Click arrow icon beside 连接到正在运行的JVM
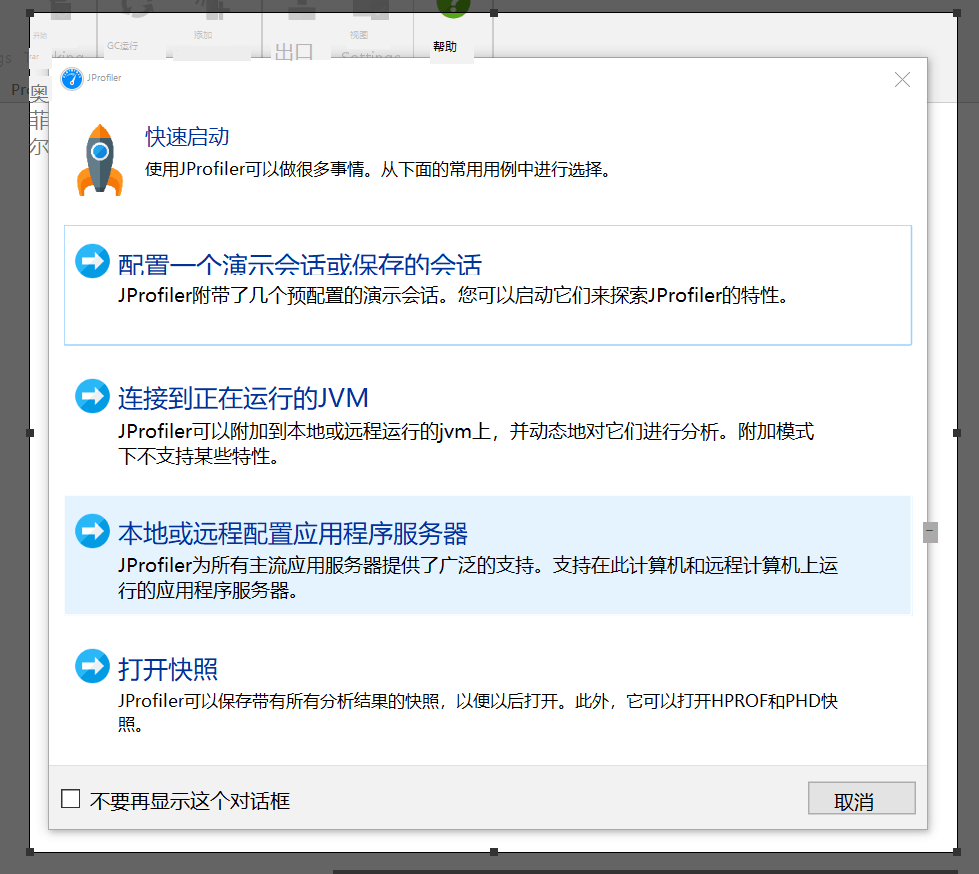The image size is (979, 874). pyautogui.click(x=92, y=396)
